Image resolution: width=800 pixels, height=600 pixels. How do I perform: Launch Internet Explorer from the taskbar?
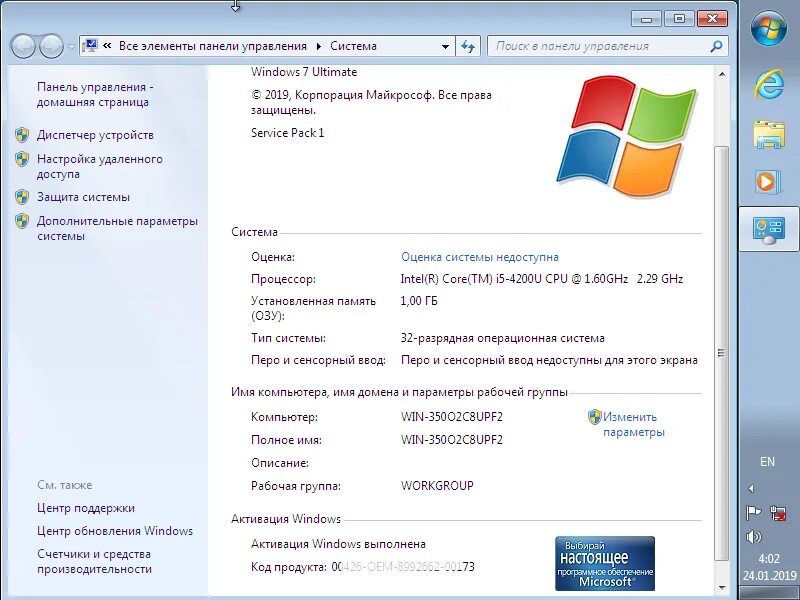[x=768, y=84]
